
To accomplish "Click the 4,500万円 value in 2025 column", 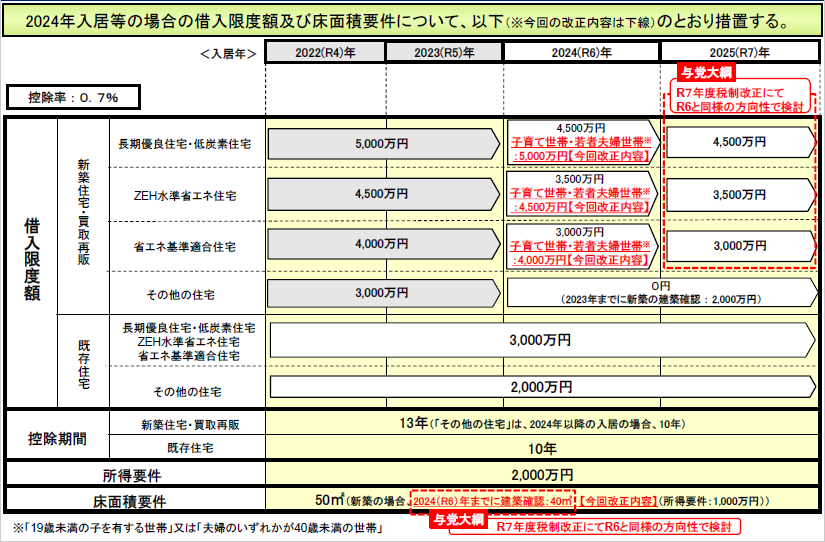I will click(x=739, y=142).
